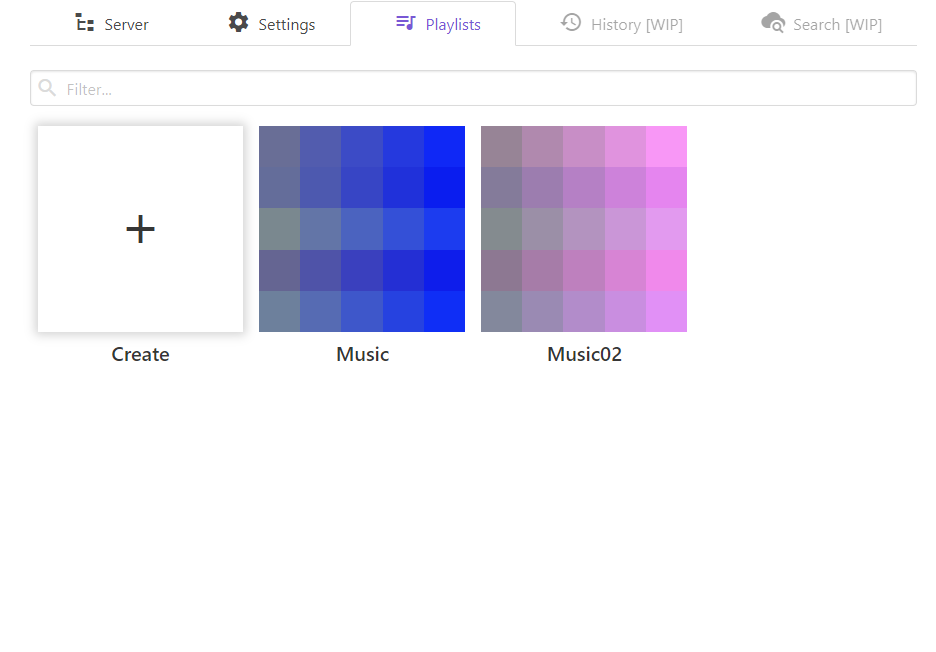Click the Music playlist title
Viewport: 936px width, 652px height.
[x=362, y=354]
